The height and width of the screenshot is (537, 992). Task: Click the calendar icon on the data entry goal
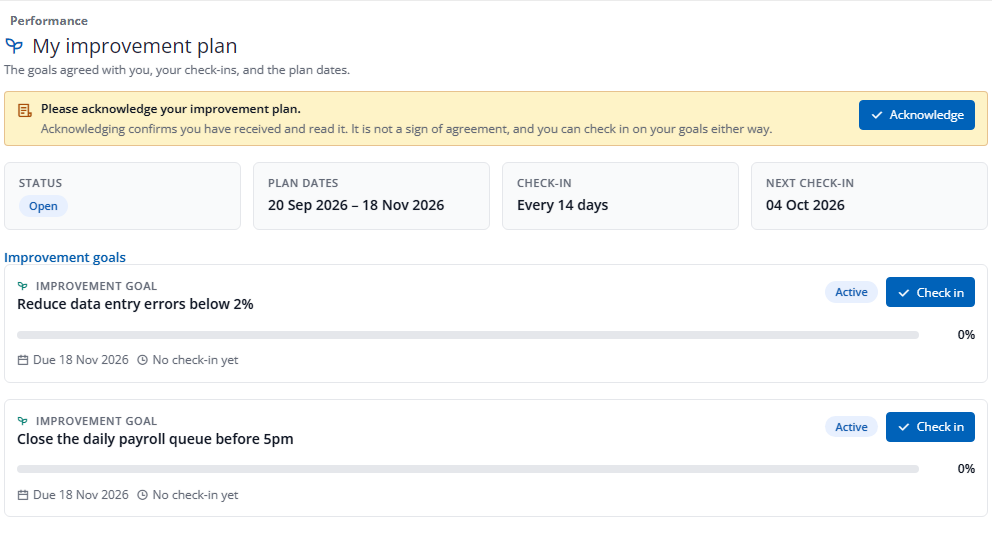[x=23, y=360]
